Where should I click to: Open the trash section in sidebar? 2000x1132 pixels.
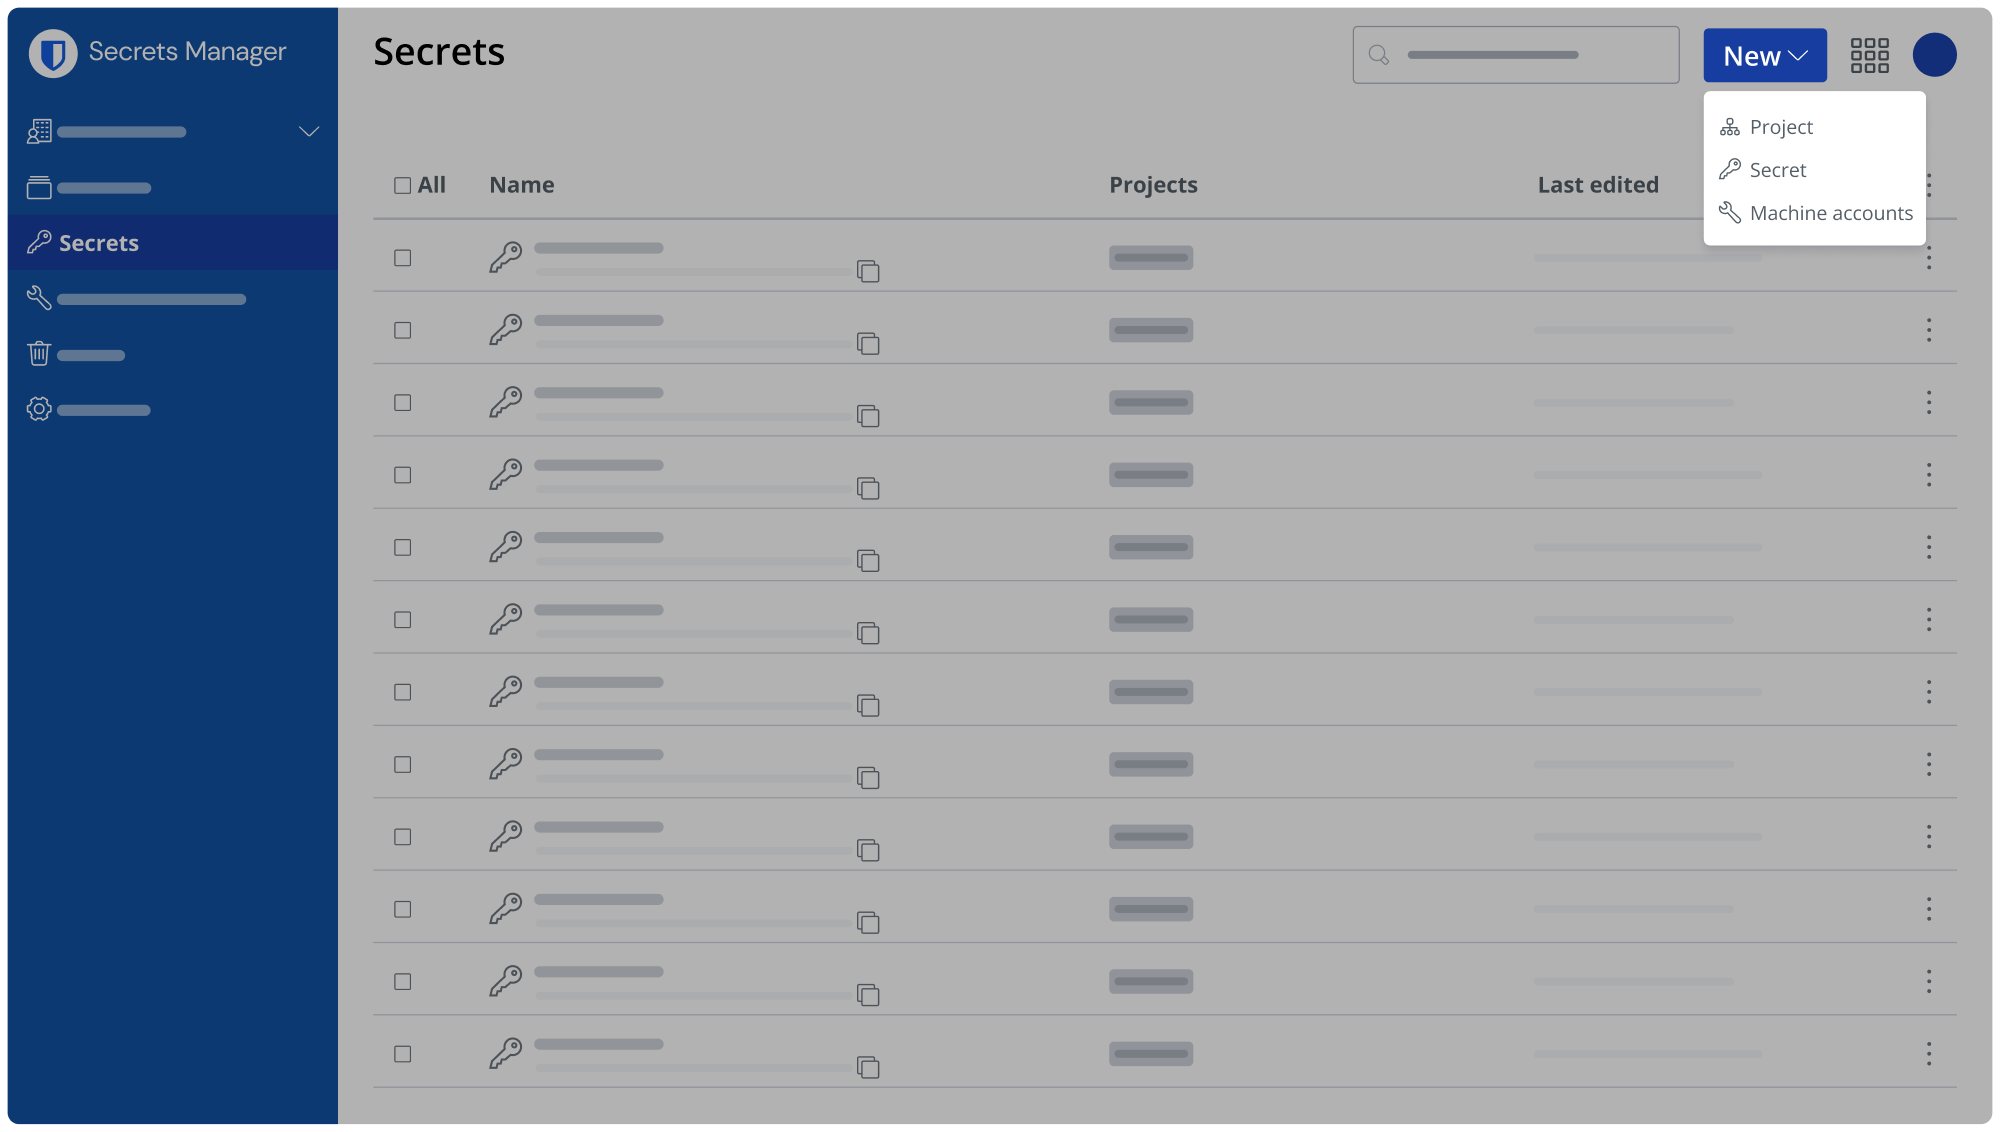click(x=38, y=354)
